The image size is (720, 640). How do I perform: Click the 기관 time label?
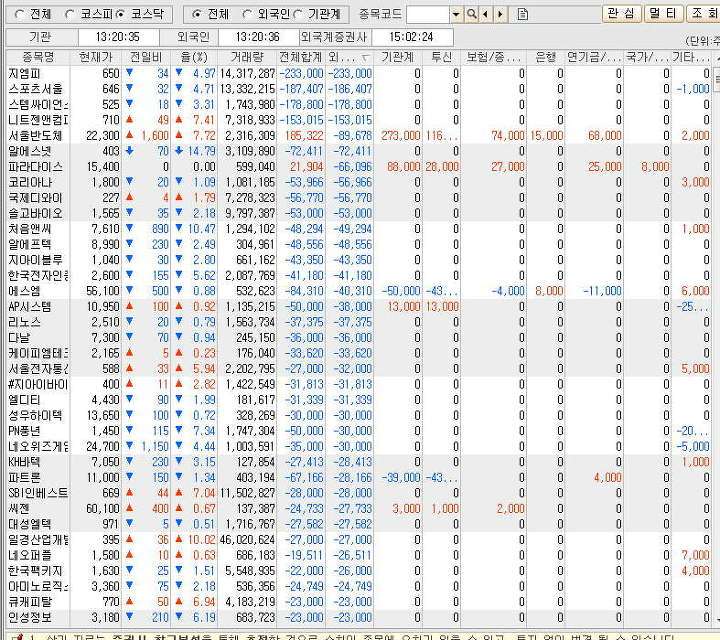41,37
